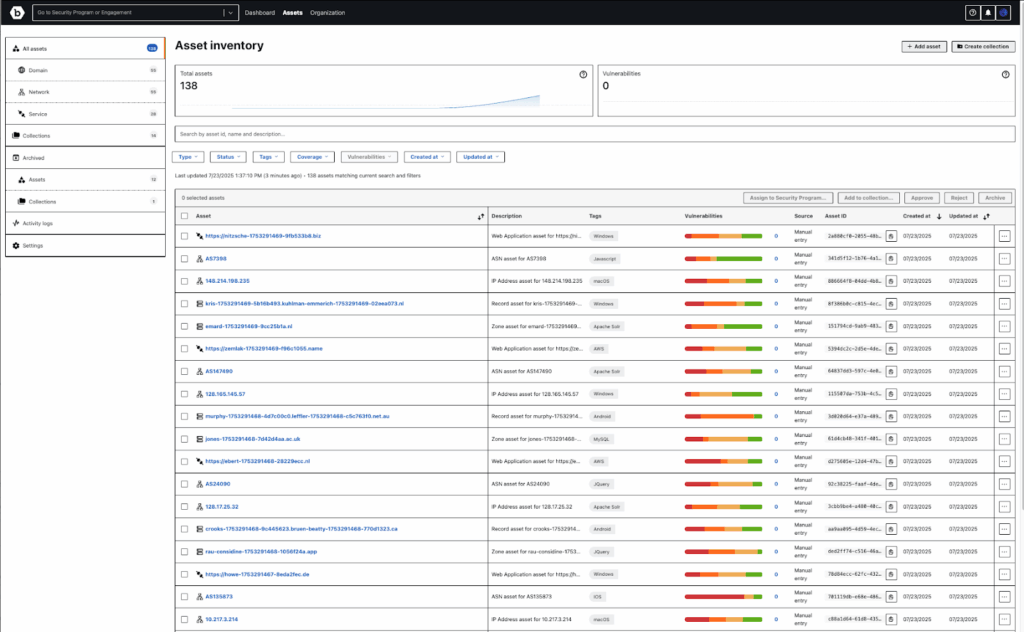Click sort icon in Asset column header
Image resolution: width=1024 pixels, height=632 pixels.
(x=481, y=216)
